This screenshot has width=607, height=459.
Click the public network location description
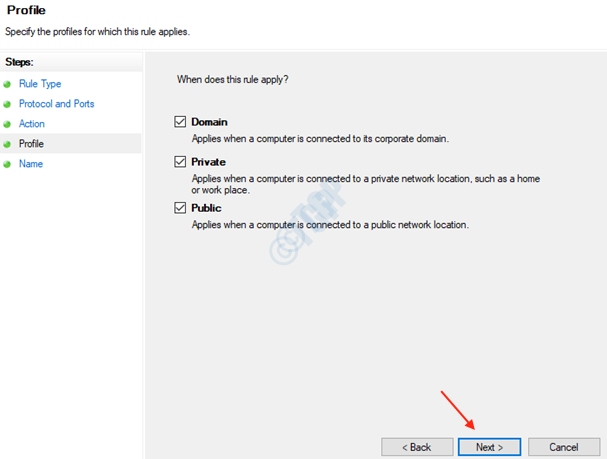click(330, 225)
